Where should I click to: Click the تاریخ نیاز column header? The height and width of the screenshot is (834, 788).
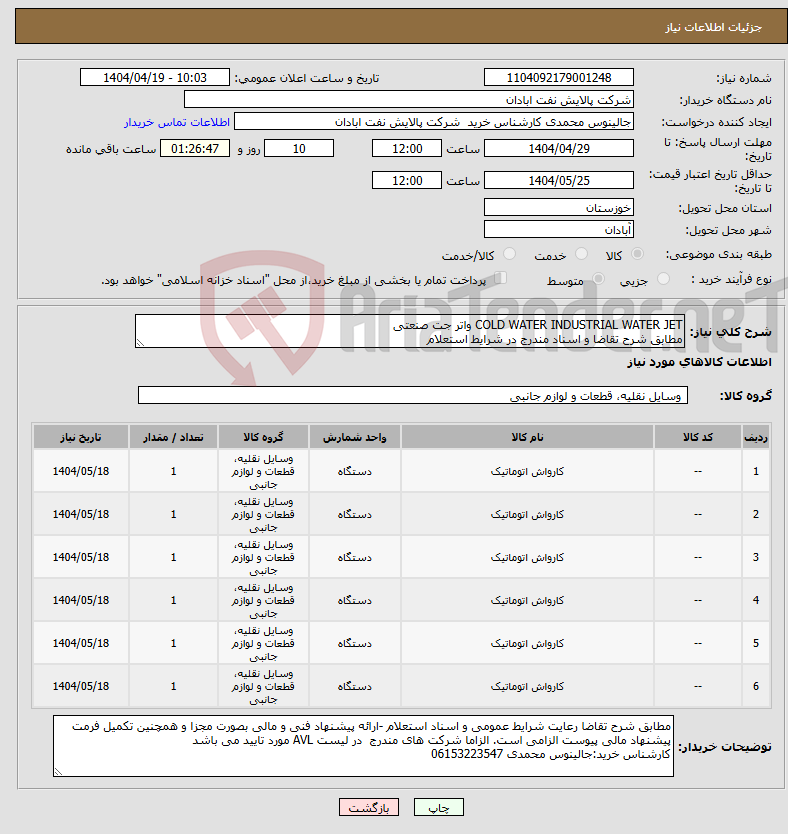81,437
